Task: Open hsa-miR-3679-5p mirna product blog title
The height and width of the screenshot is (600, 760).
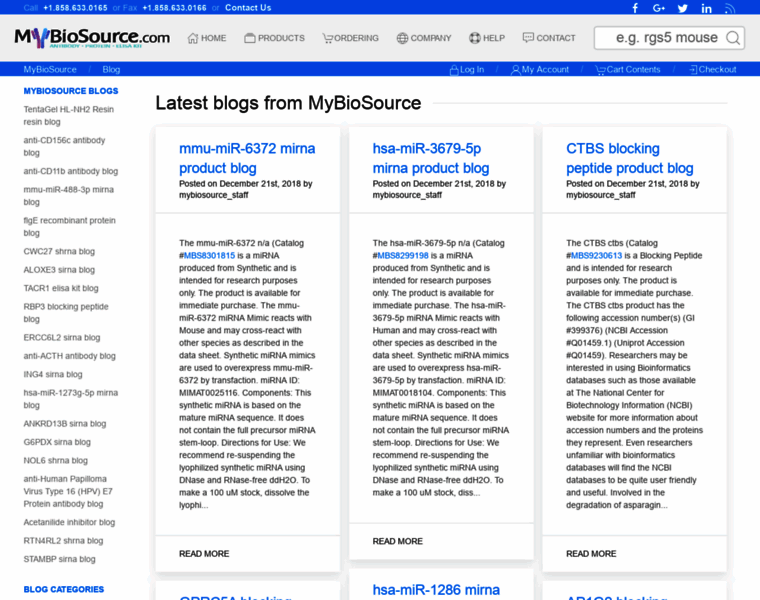Action: pyautogui.click(x=430, y=158)
